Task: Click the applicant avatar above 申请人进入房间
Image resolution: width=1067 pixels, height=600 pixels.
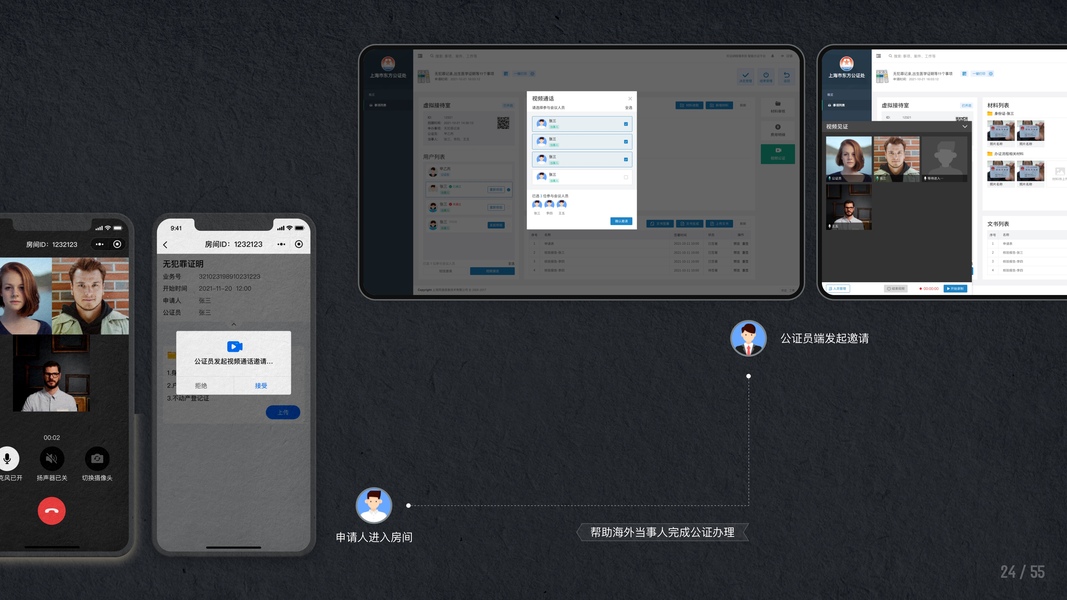Action: tap(374, 505)
